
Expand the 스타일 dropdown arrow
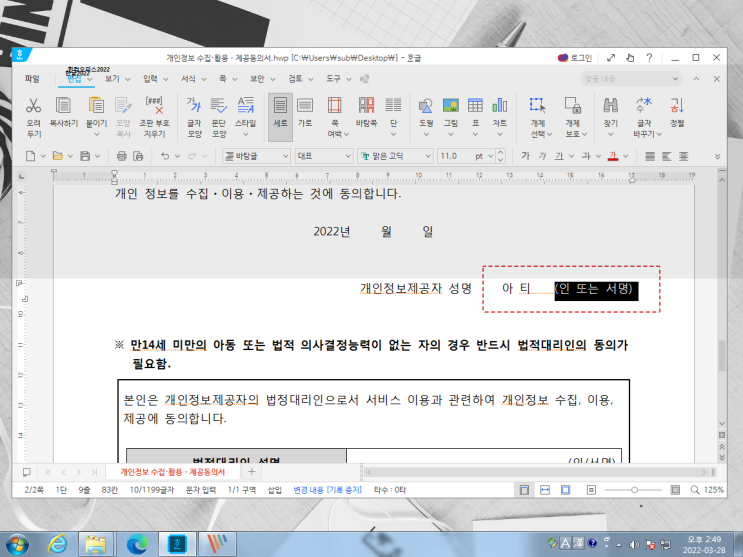click(245, 135)
